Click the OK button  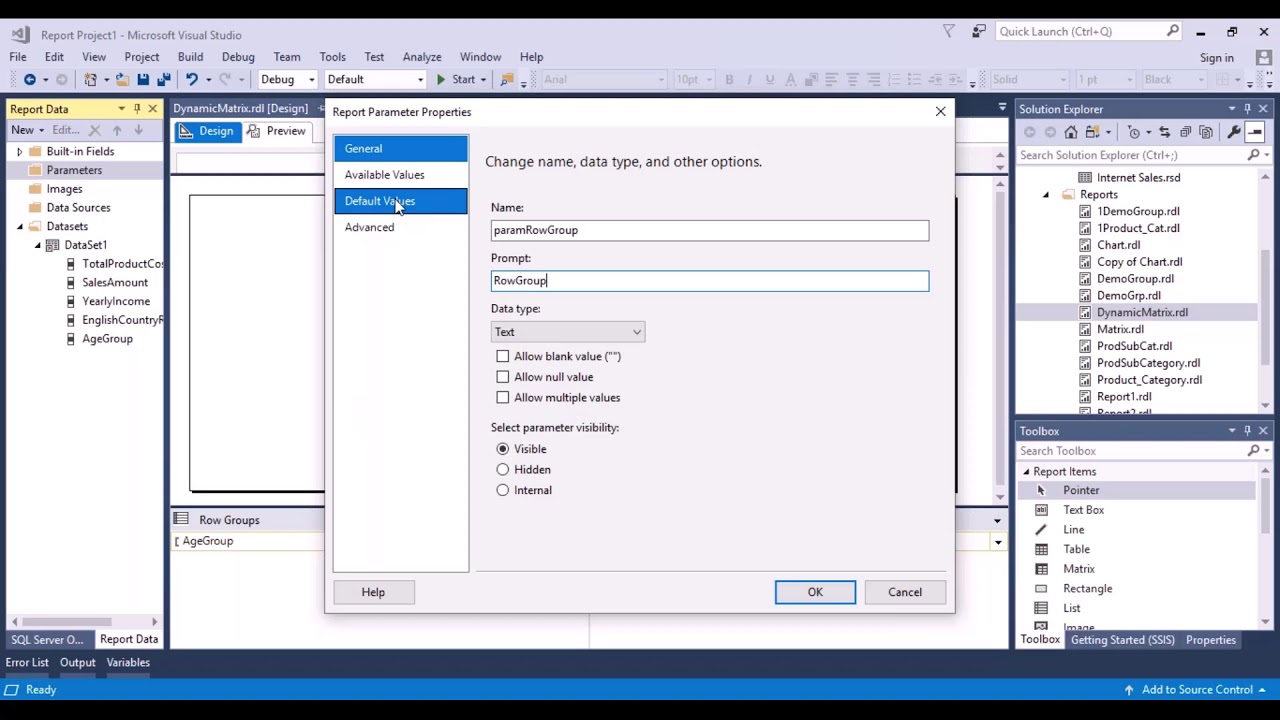click(x=815, y=592)
